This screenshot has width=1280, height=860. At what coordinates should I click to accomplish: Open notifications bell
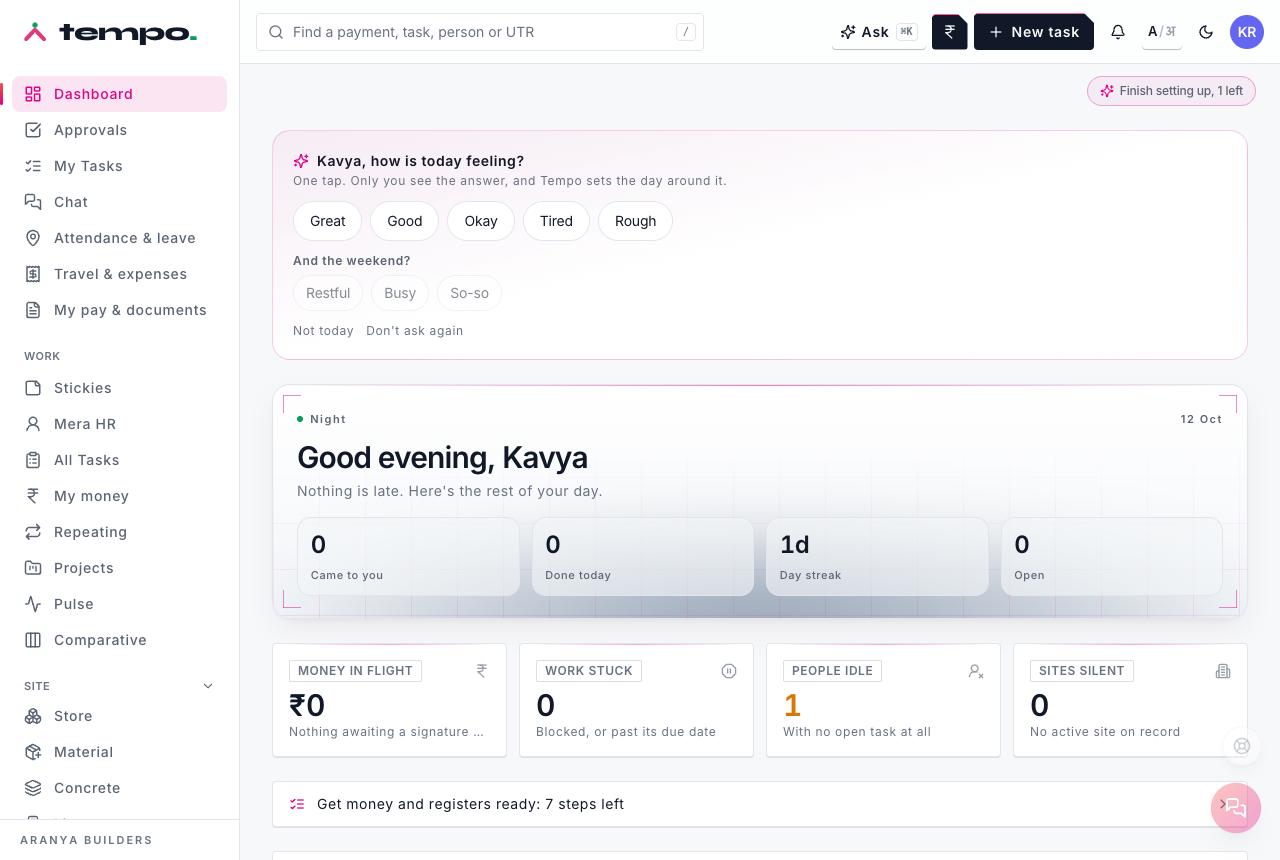1118,32
